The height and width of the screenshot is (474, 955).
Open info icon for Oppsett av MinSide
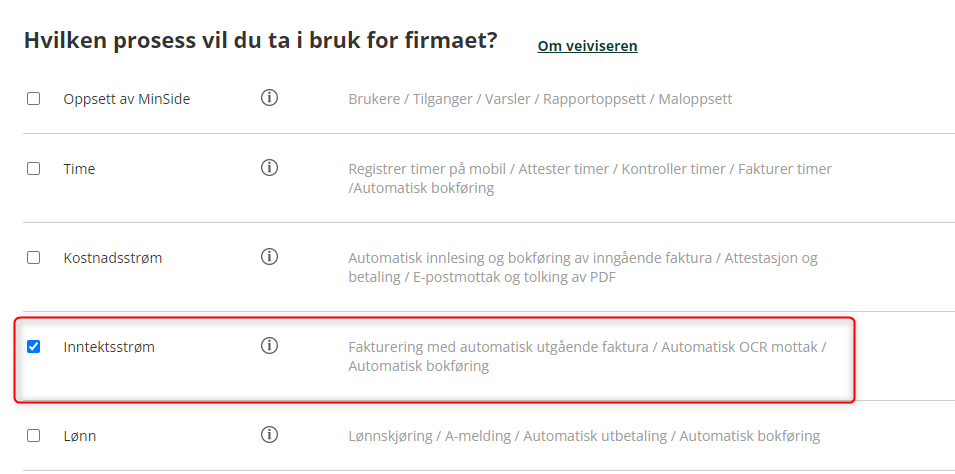(269, 97)
